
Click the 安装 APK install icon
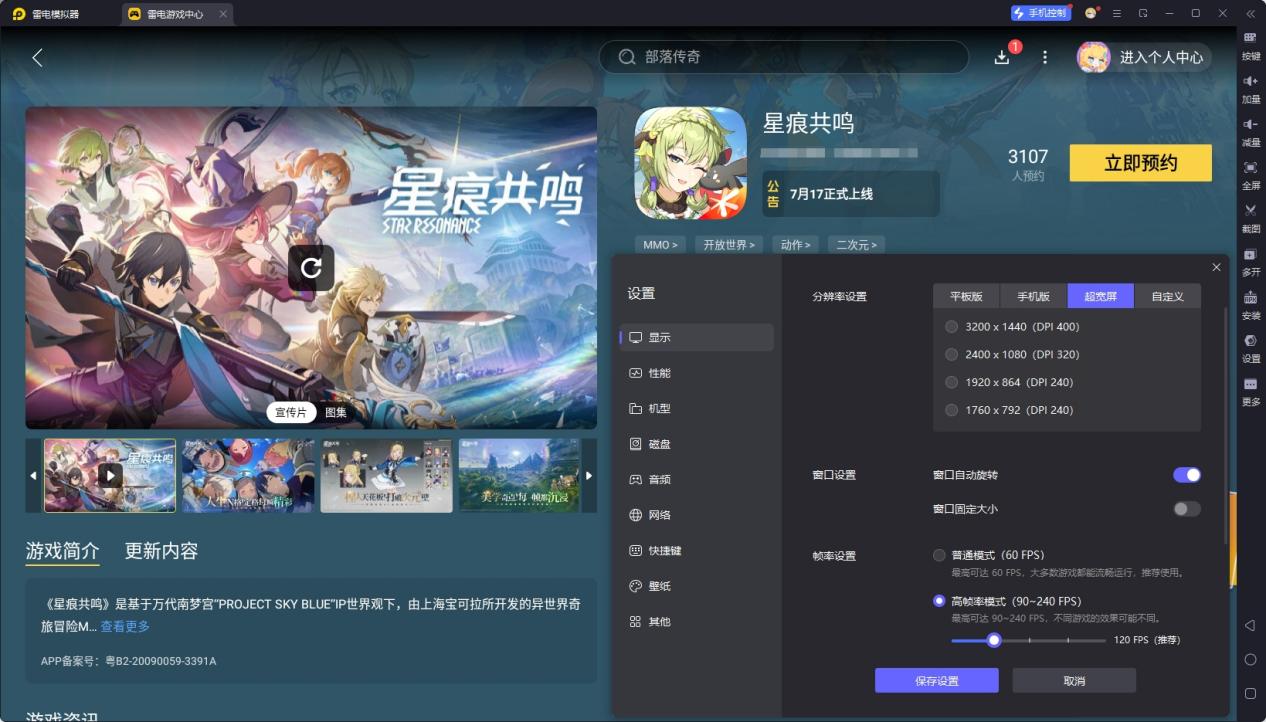[x=1250, y=297]
